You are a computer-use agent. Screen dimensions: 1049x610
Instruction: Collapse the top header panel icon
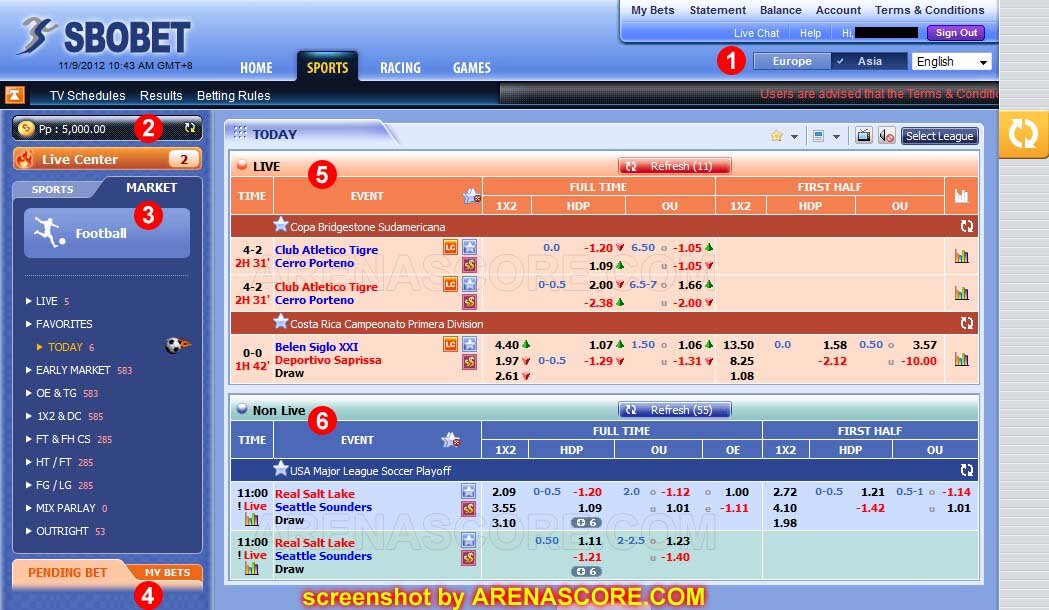point(14,95)
